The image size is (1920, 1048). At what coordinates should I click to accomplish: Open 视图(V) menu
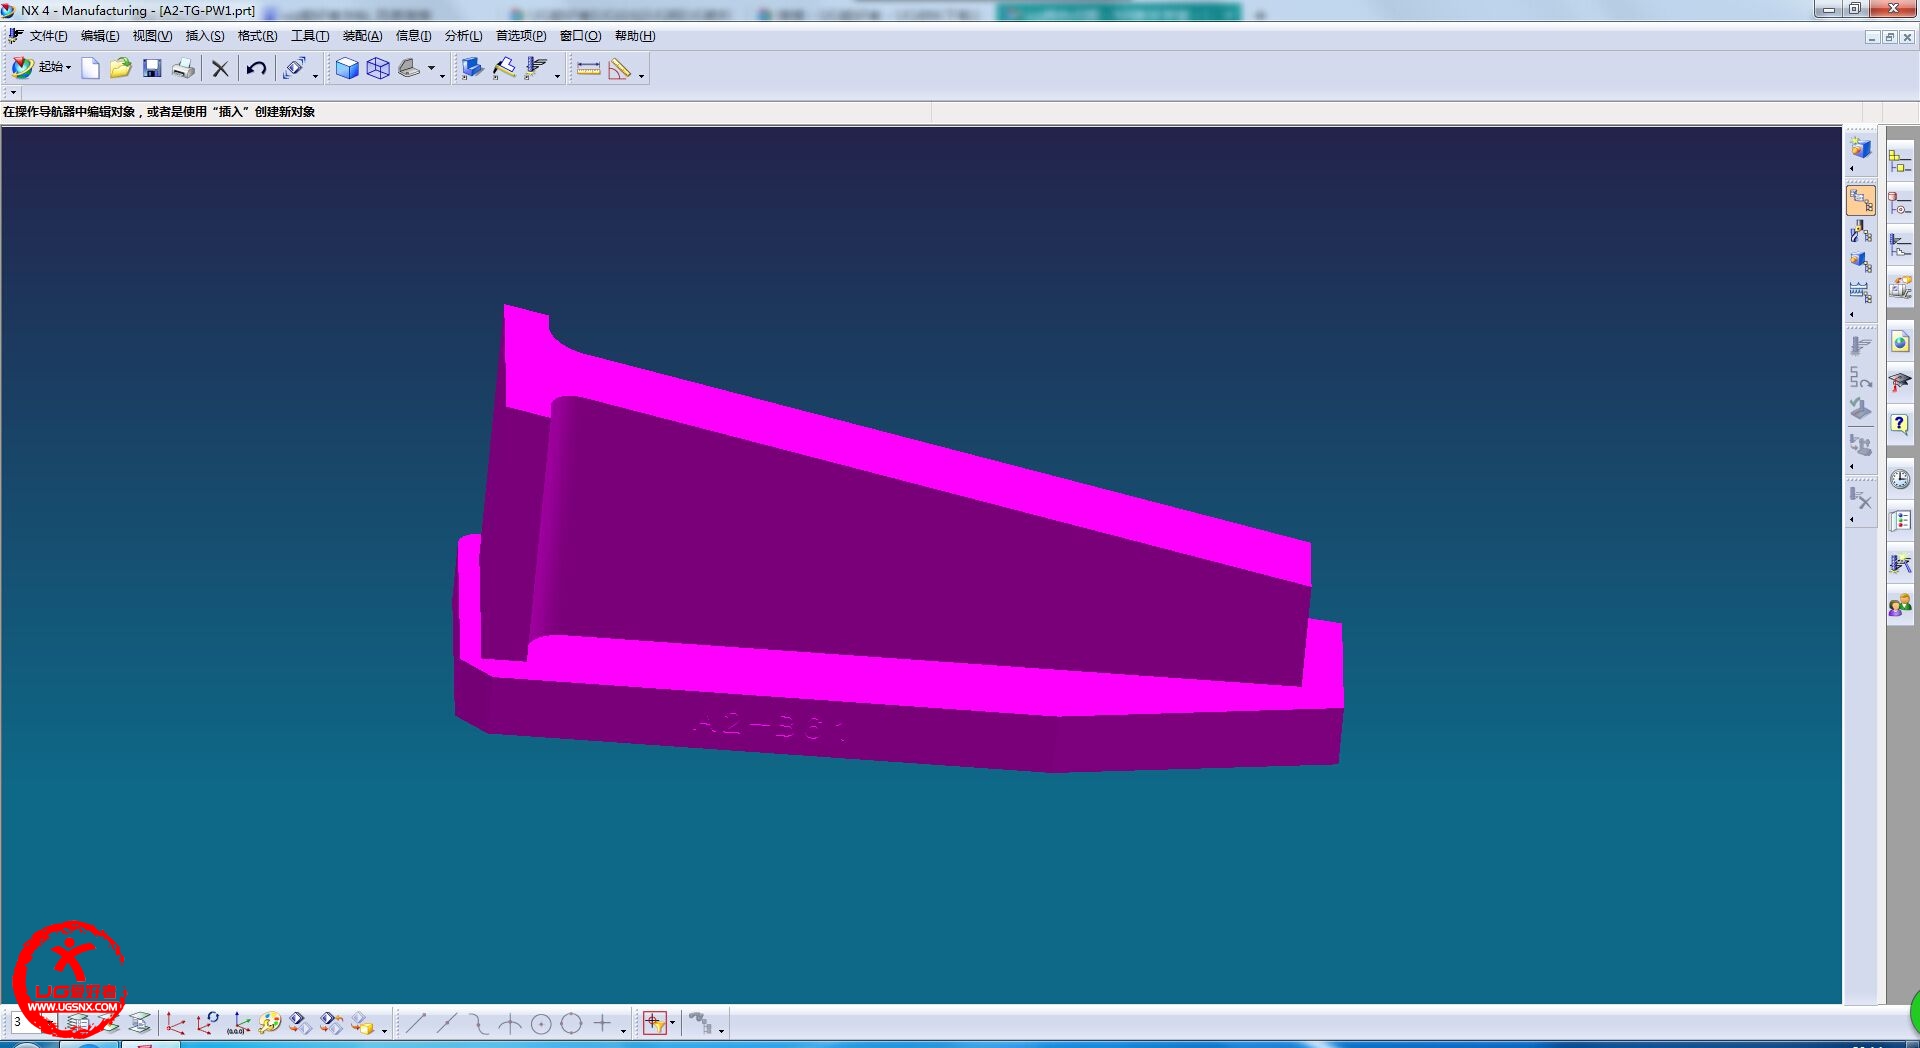click(x=152, y=36)
